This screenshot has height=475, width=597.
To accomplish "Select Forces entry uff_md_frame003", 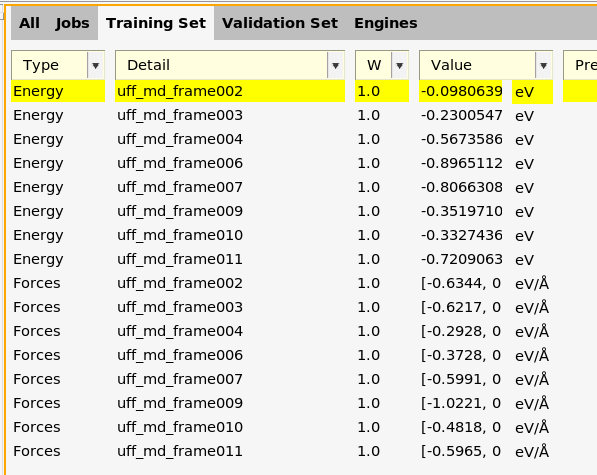I will [180, 307].
